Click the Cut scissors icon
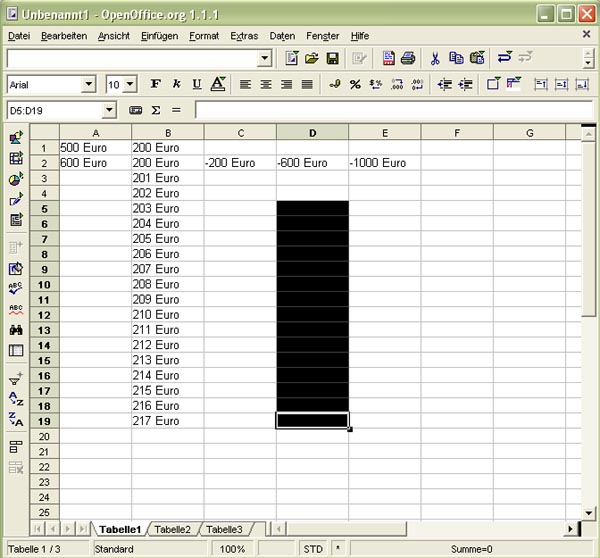Viewport: 600px width, 558px height. pyautogui.click(x=434, y=59)
